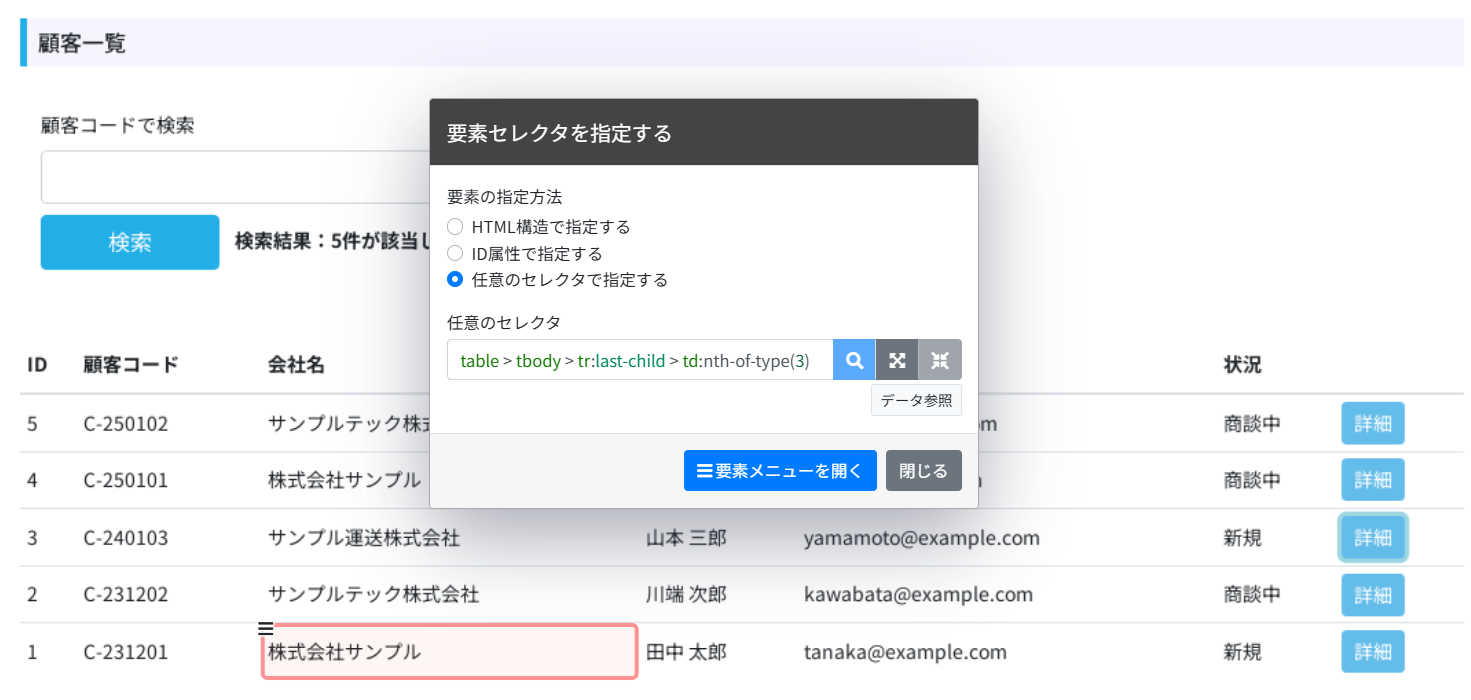Click contact name 山本 三郎
The width and height of the screenshot is (1471, 700).
pos(686,538)
